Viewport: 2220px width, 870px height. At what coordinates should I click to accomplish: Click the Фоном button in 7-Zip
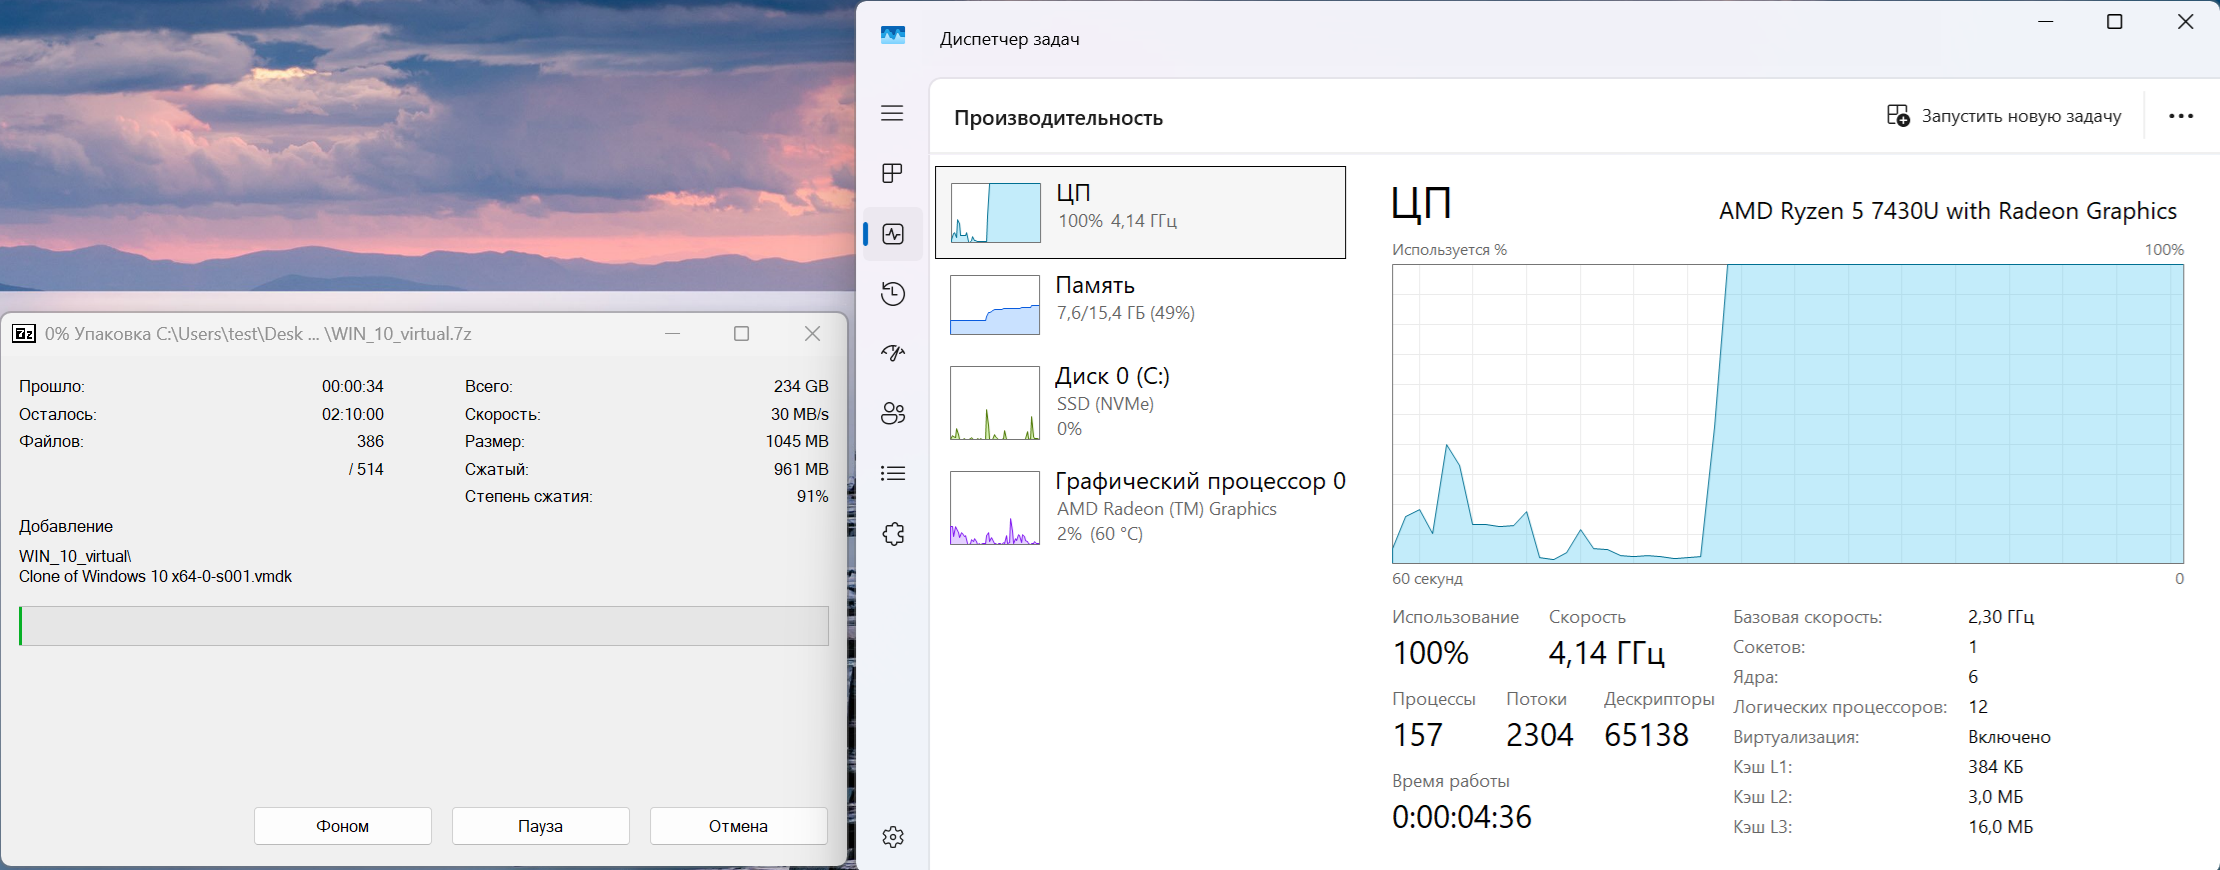point(343,826)
